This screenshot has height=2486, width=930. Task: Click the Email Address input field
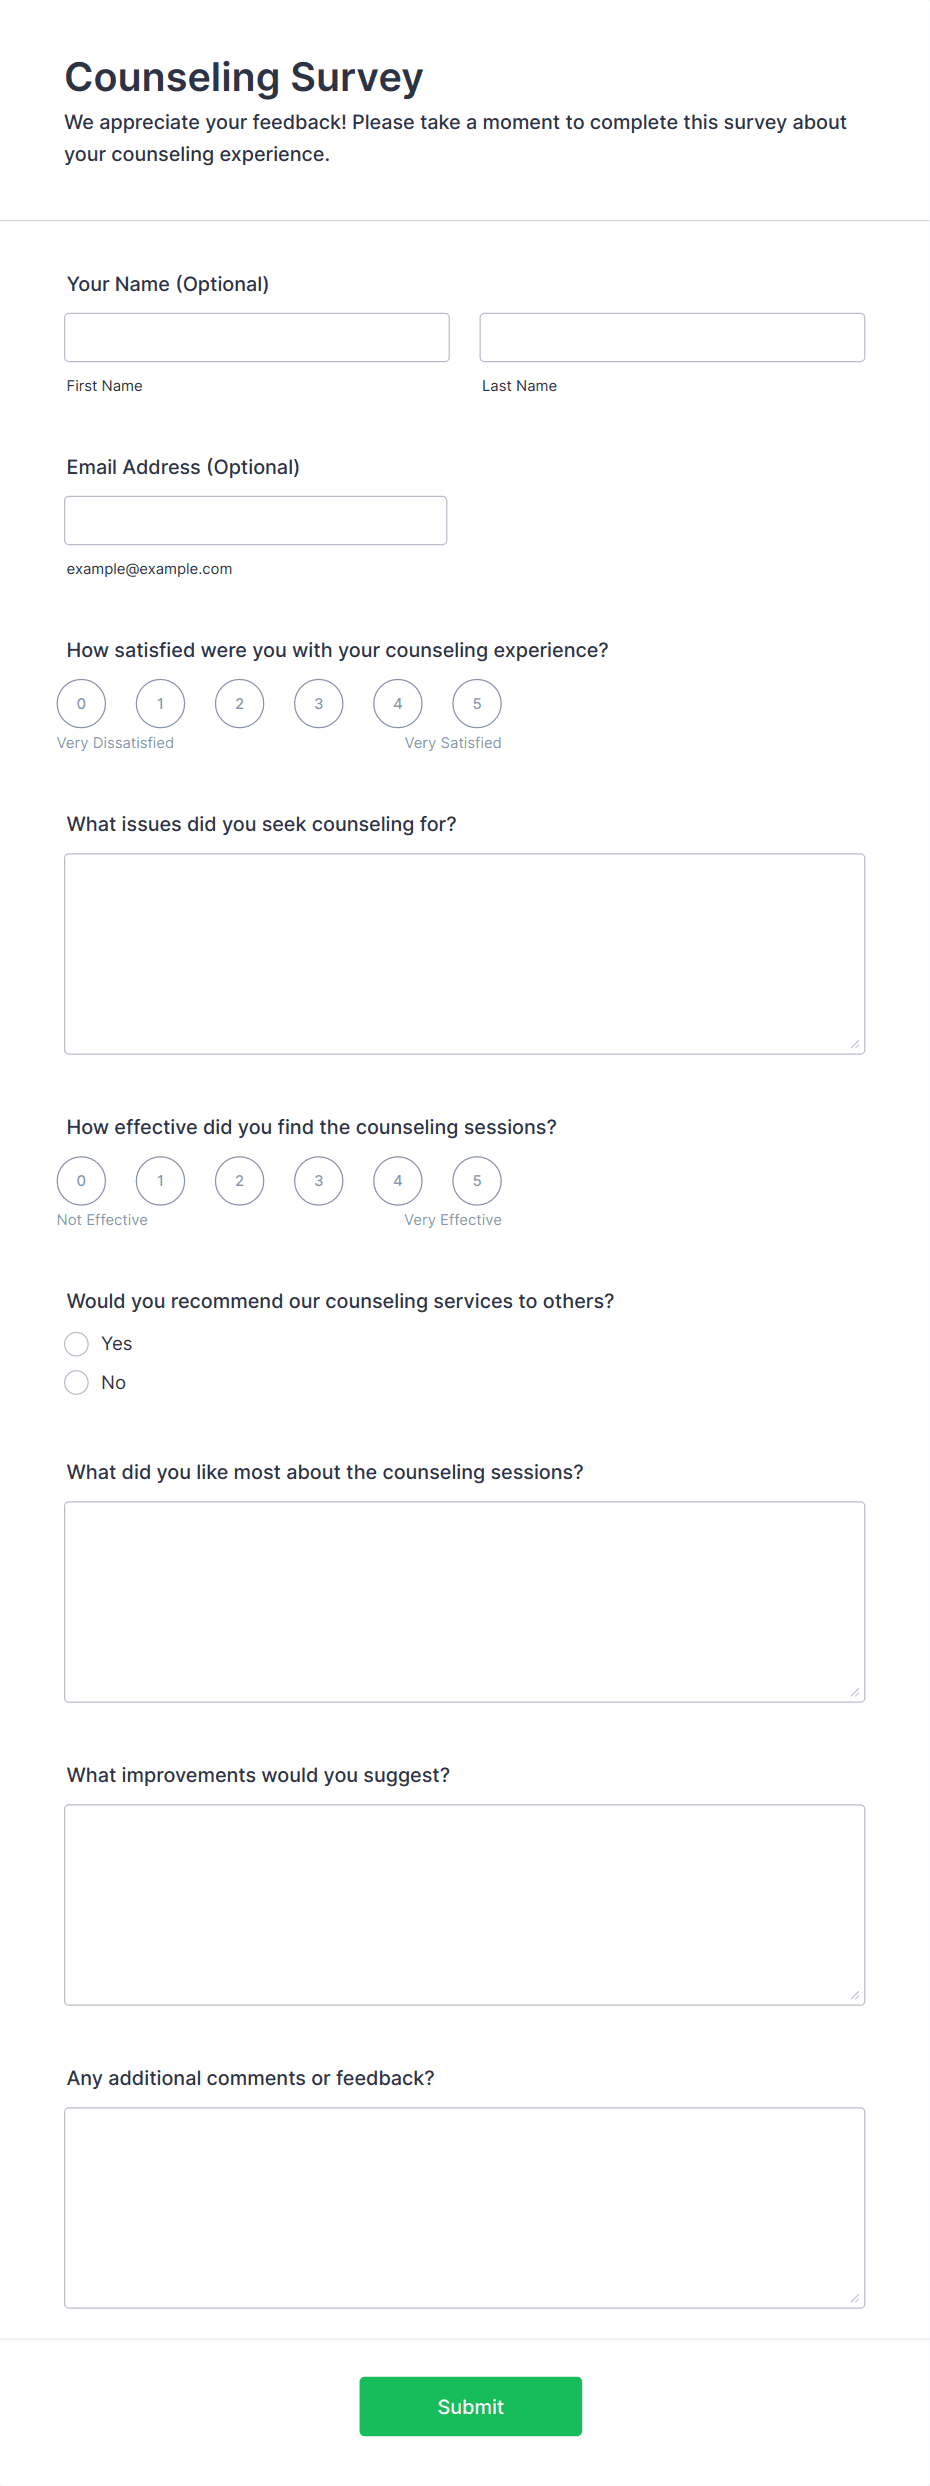[255, 519]
